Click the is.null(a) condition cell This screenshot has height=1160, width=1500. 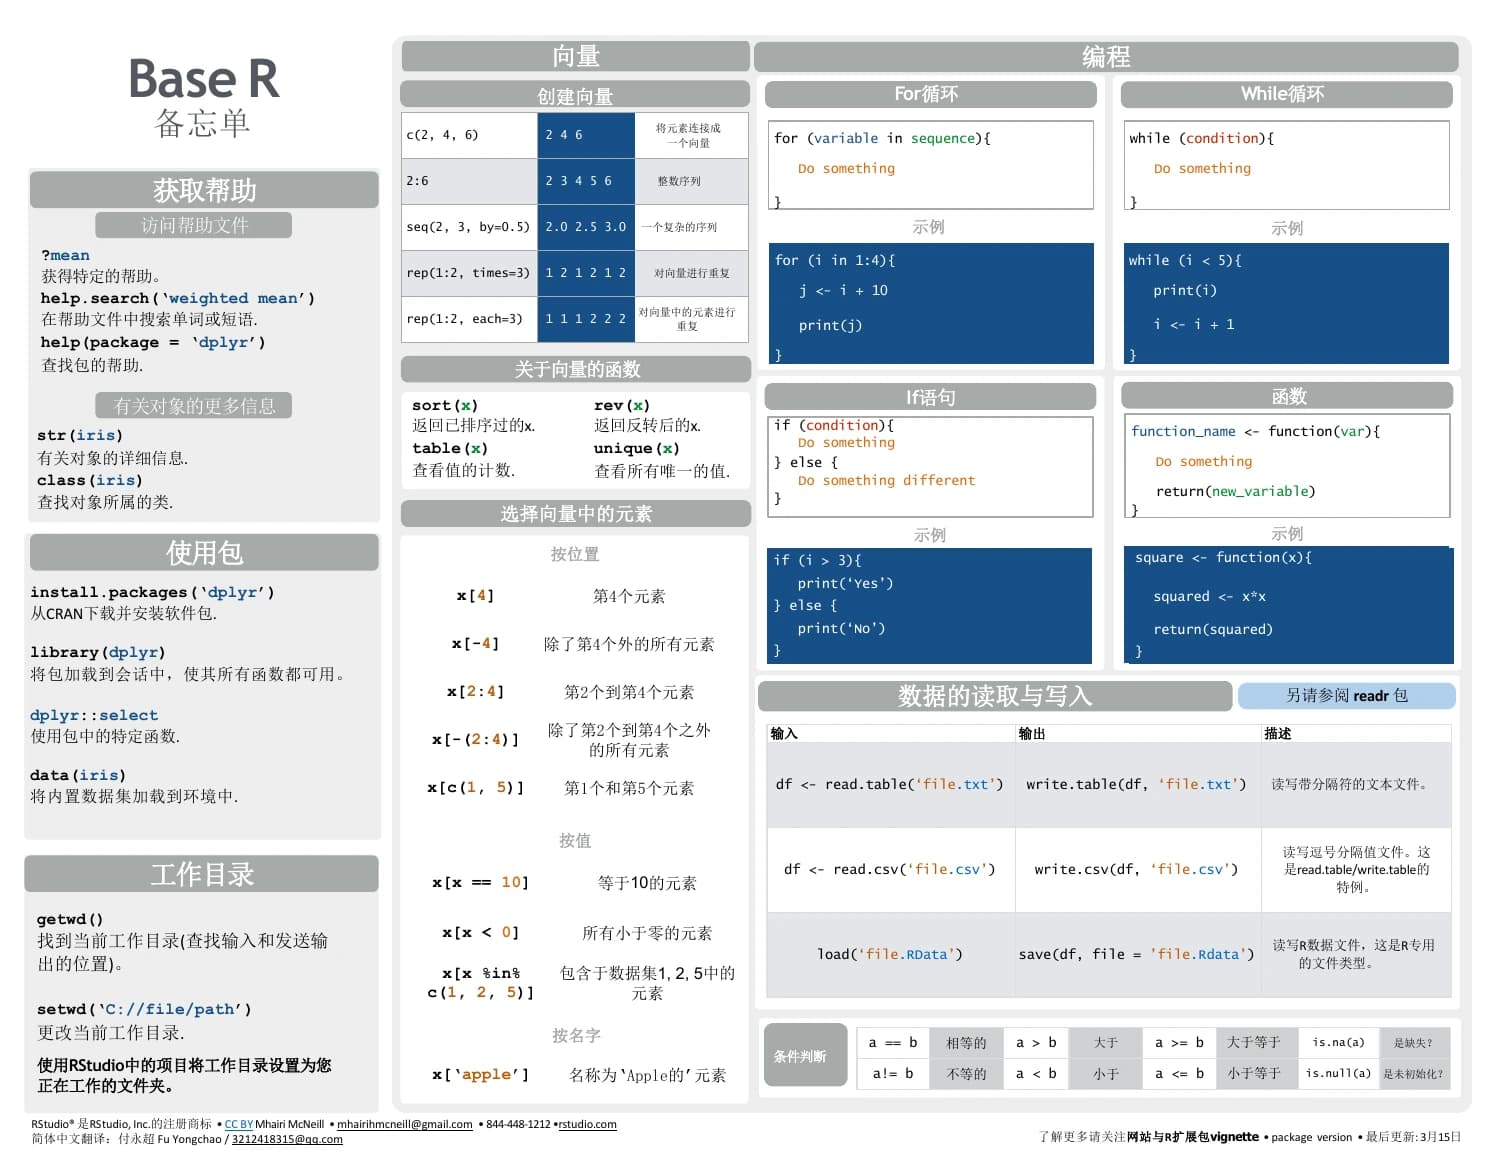pyautogui.click(x=1338, y=1073)
